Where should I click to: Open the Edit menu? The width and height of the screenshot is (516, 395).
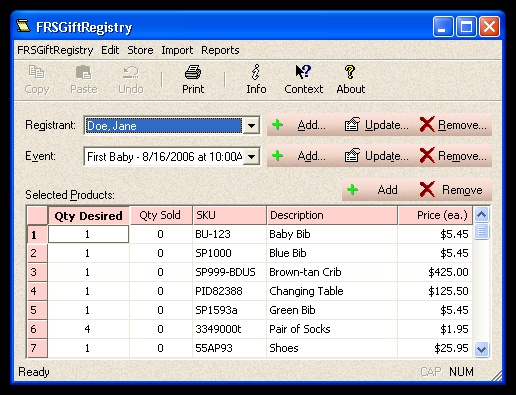pyautogui.click(x=110, y=50)
